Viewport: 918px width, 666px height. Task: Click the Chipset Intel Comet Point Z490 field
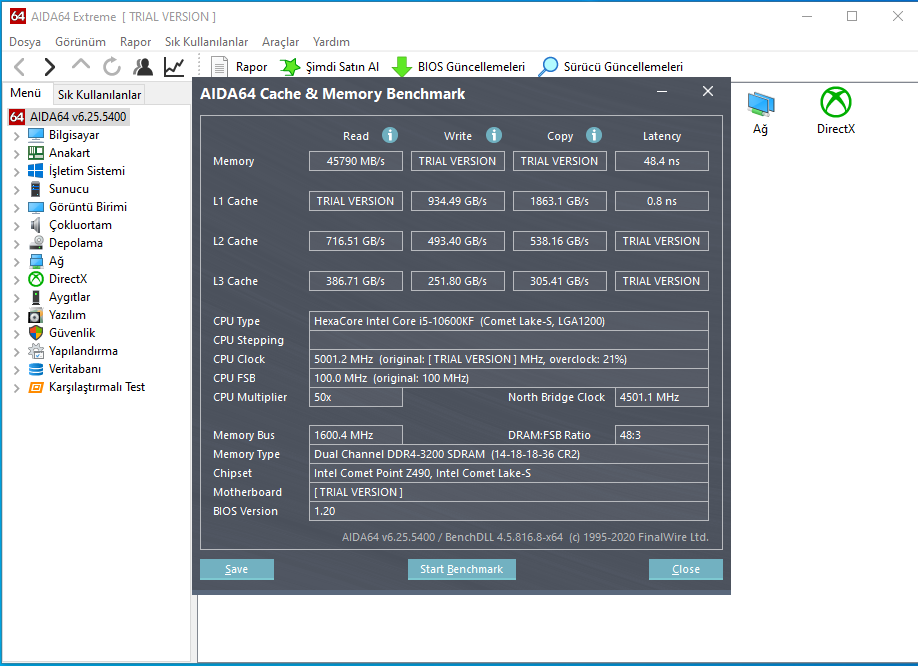coord(509,473)
